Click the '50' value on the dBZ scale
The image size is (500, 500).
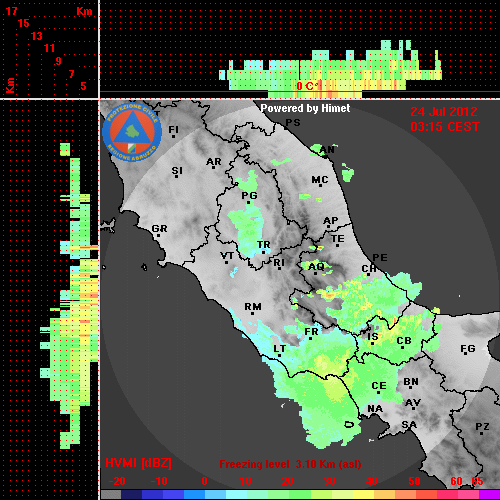(414, 481)
